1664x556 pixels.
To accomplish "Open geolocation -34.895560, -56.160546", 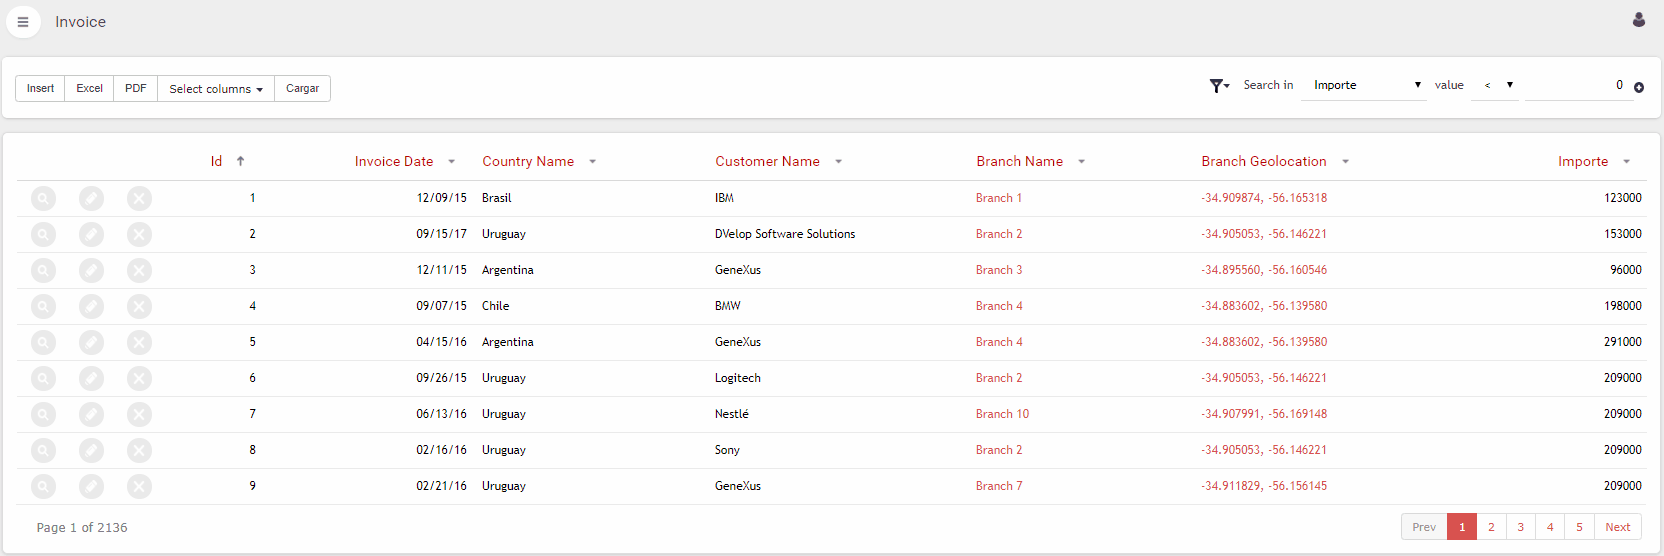I will [x=1264, y=270].
